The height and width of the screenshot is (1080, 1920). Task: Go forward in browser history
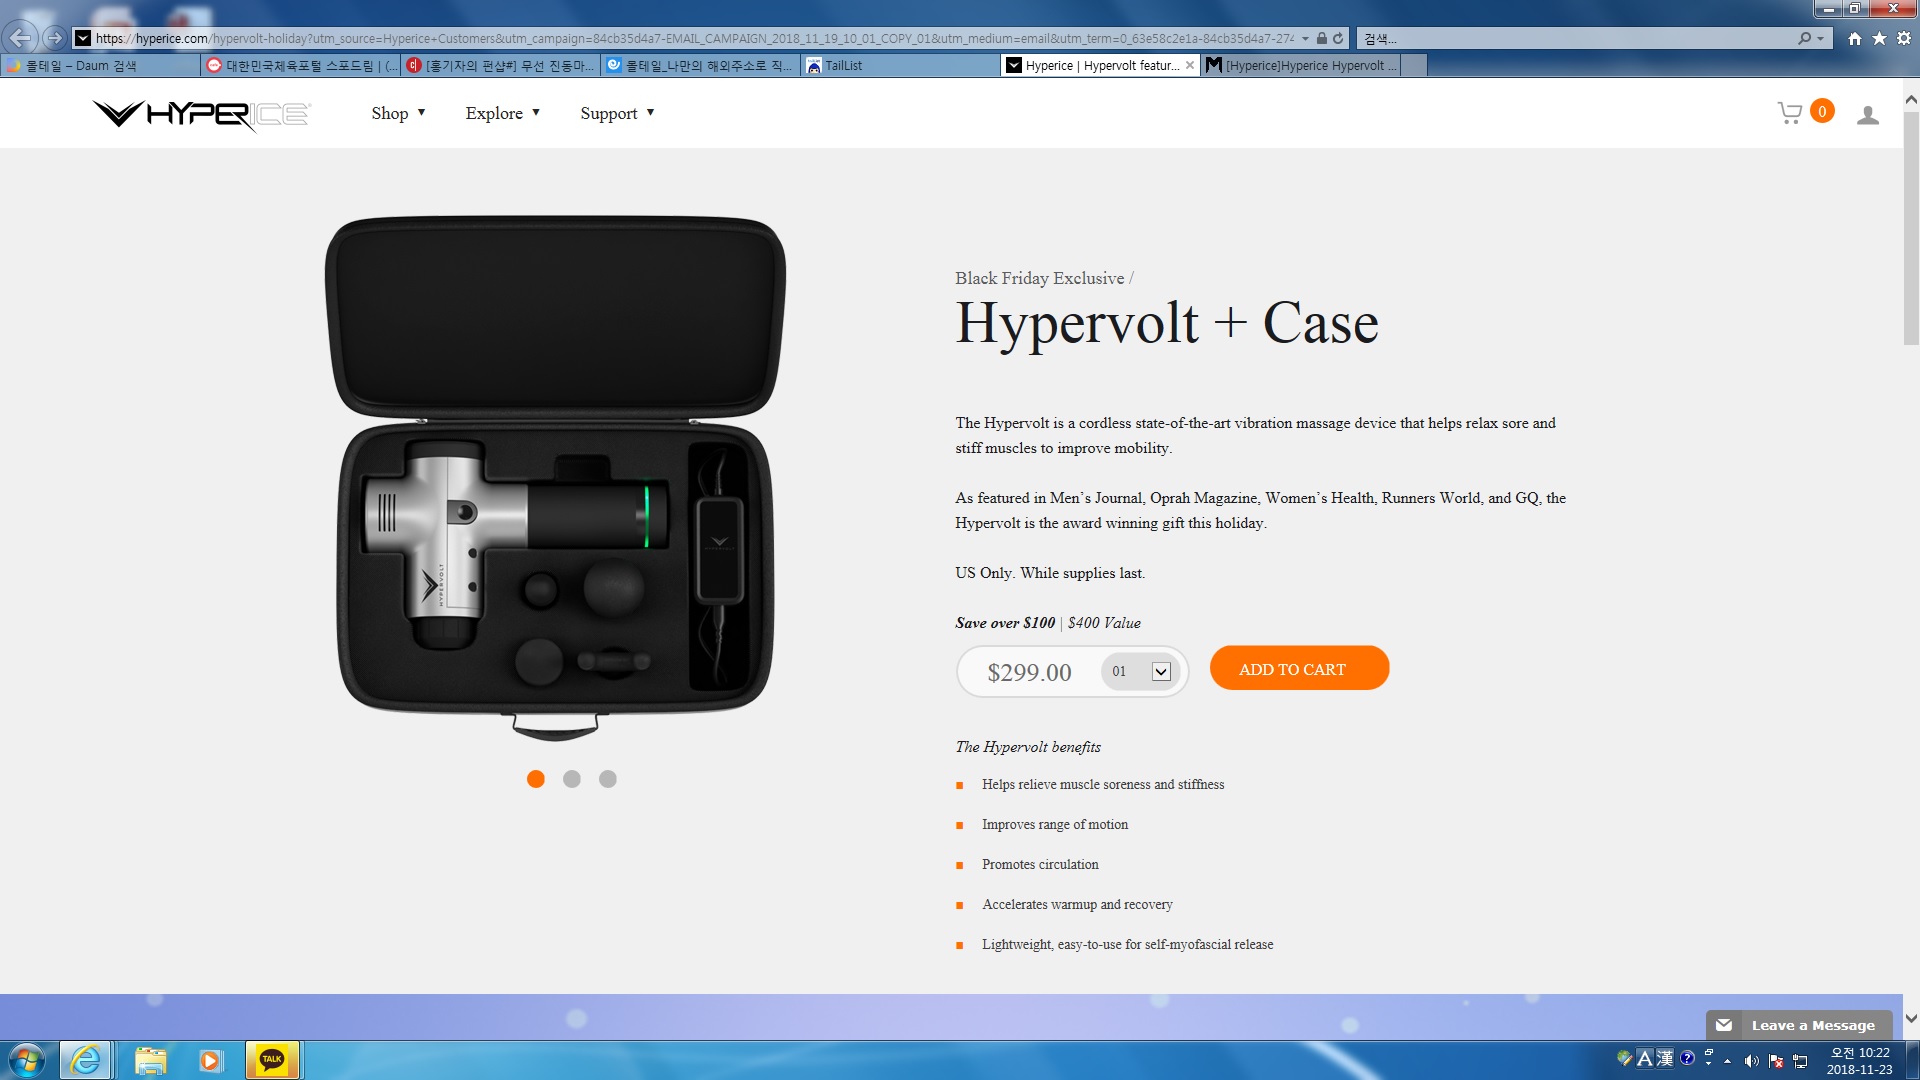pos(55,38)
